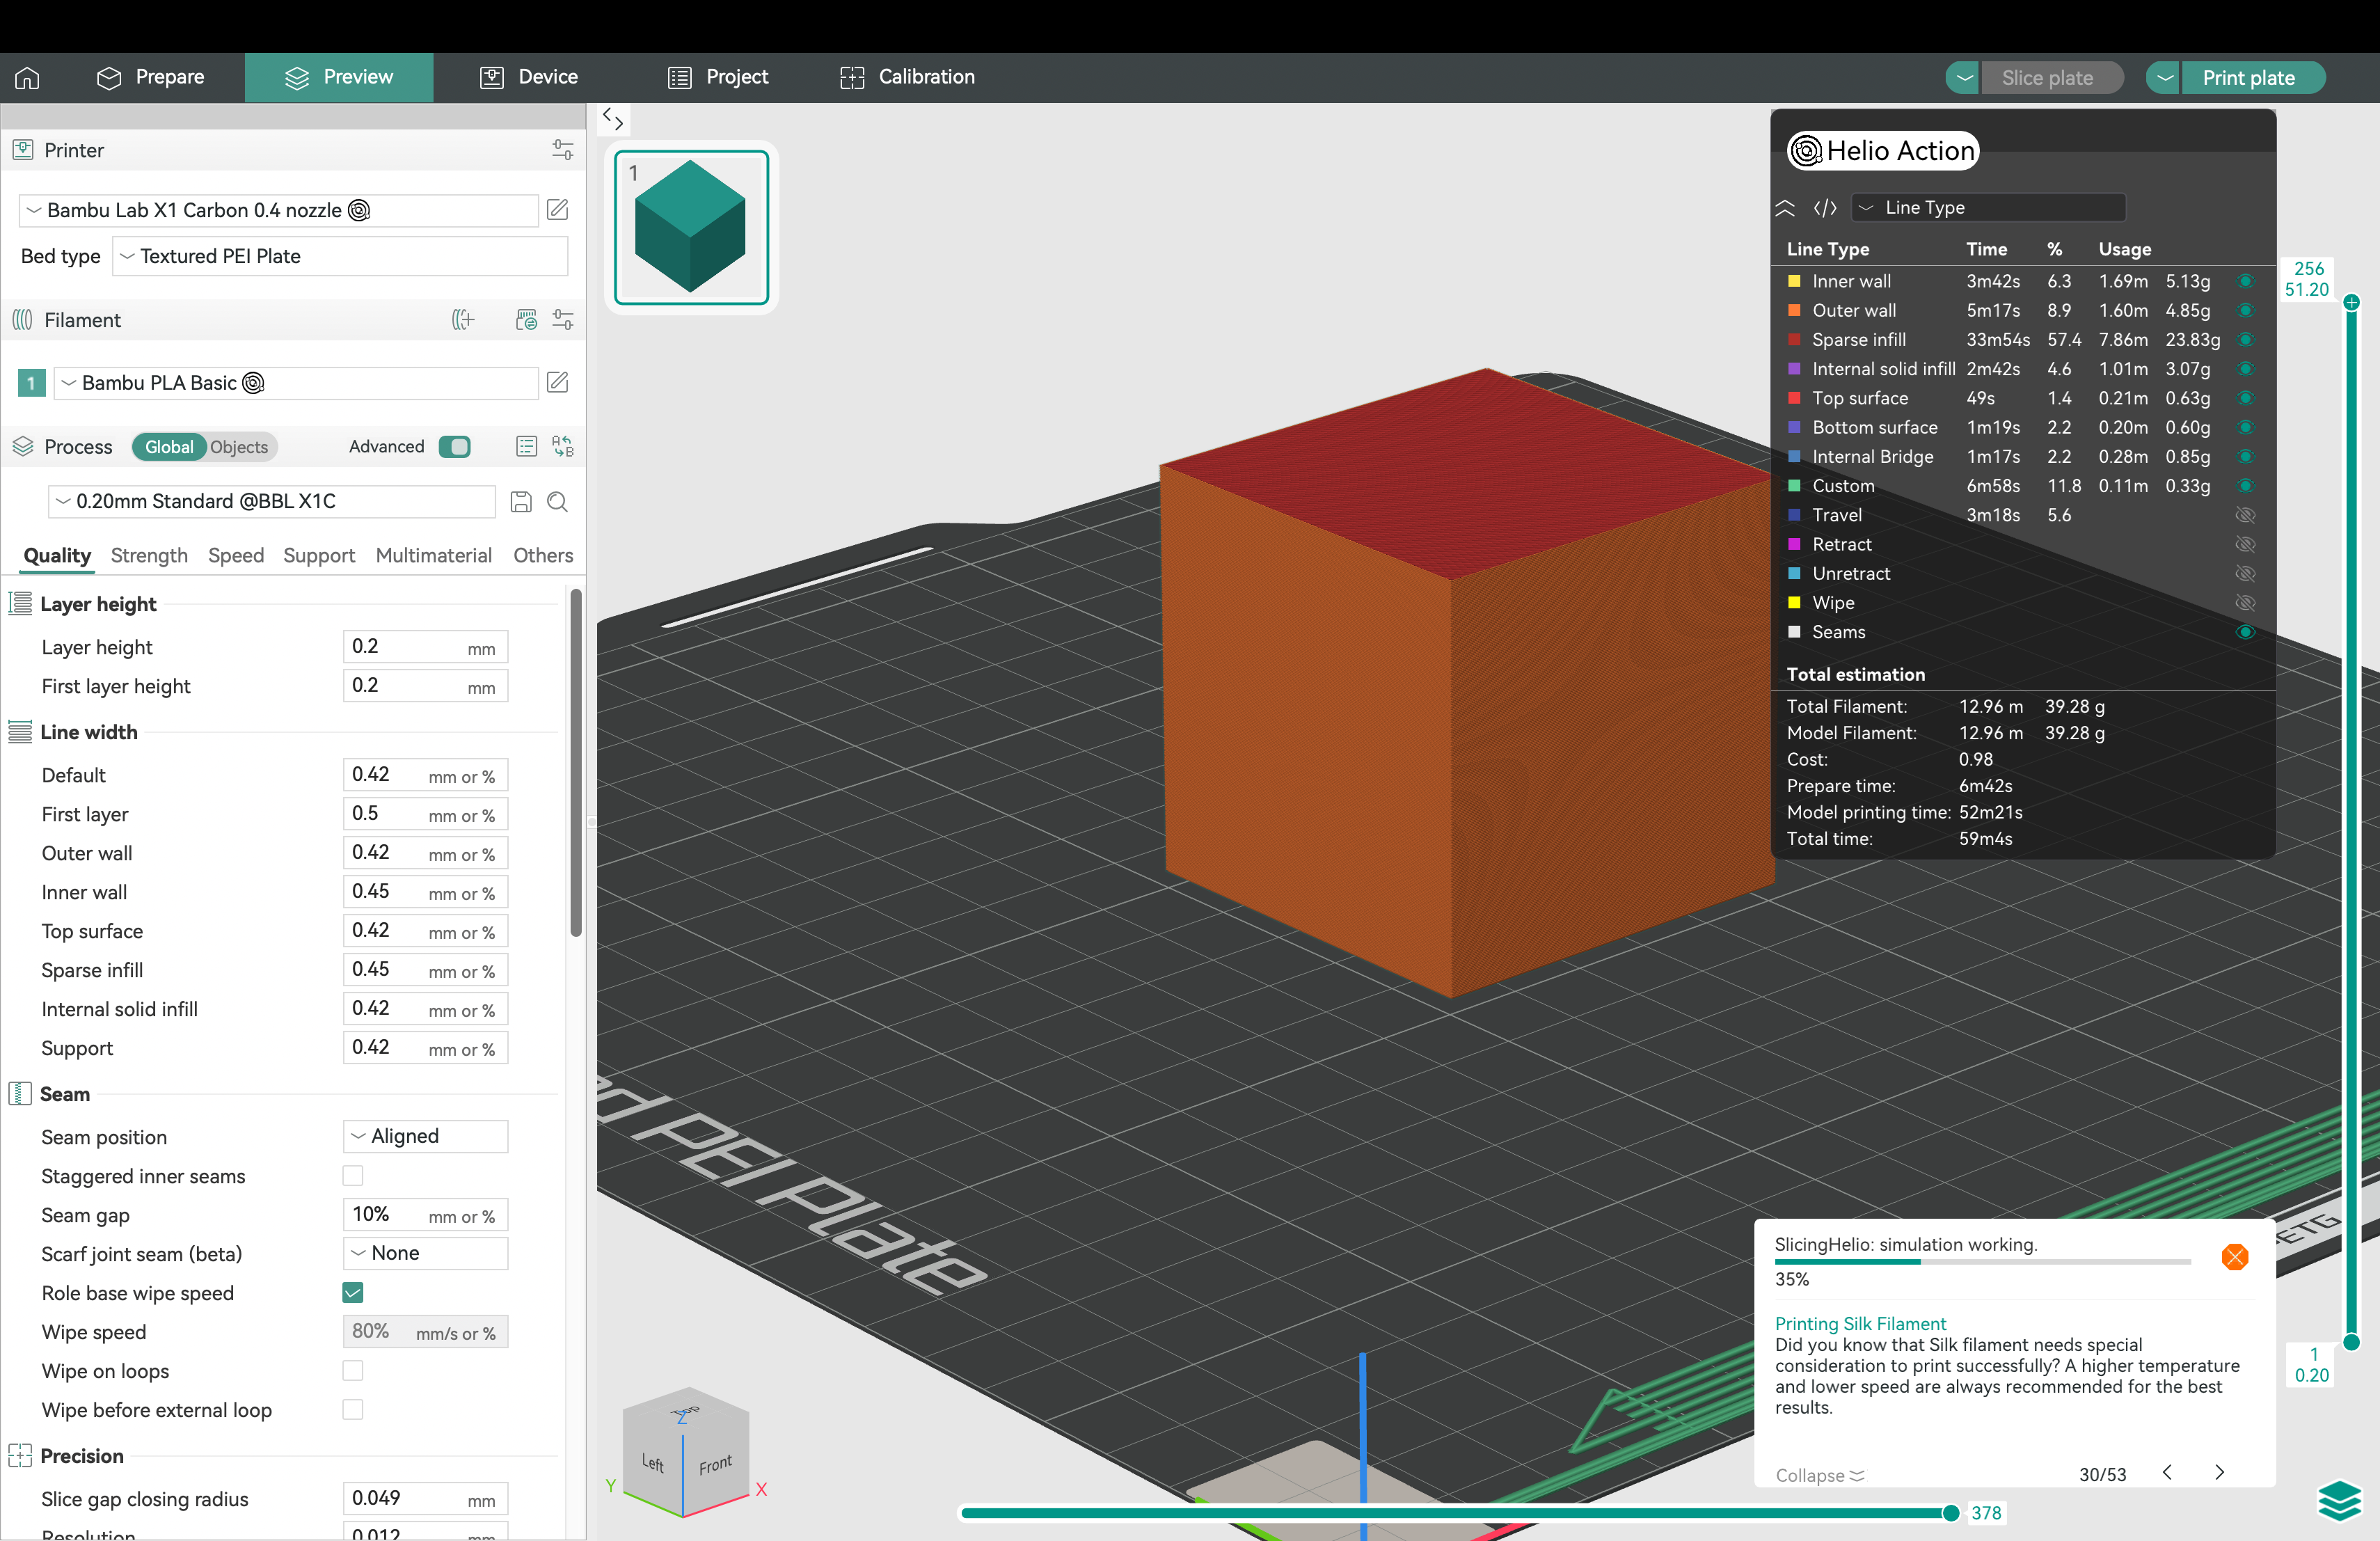Add a filament with the plus icon
2380x1541 pixels.
[x=463, y=320]
